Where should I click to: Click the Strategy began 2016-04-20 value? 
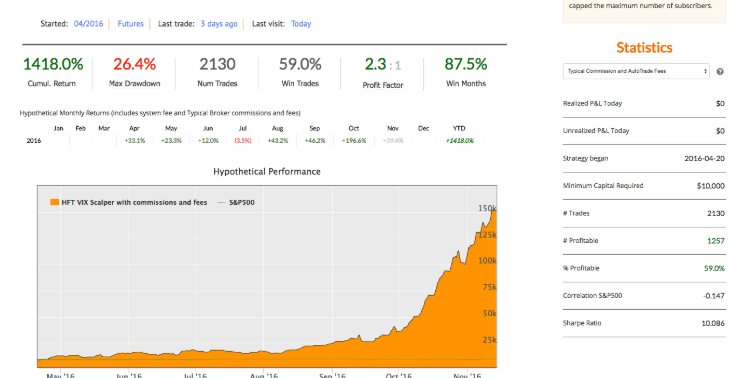(704, 158)
